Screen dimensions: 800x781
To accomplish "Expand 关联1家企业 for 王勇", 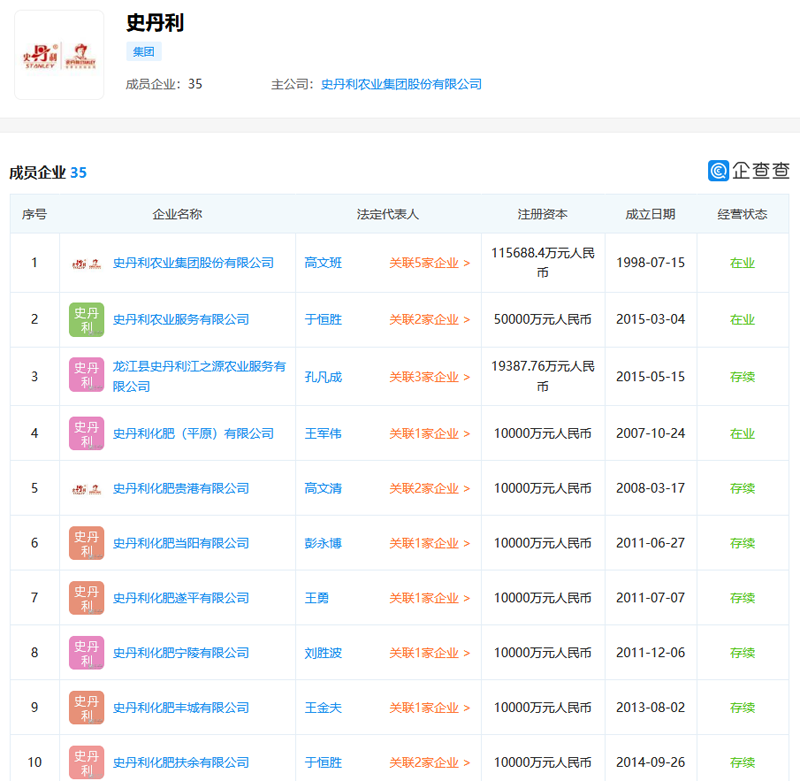I will (430, 598).
